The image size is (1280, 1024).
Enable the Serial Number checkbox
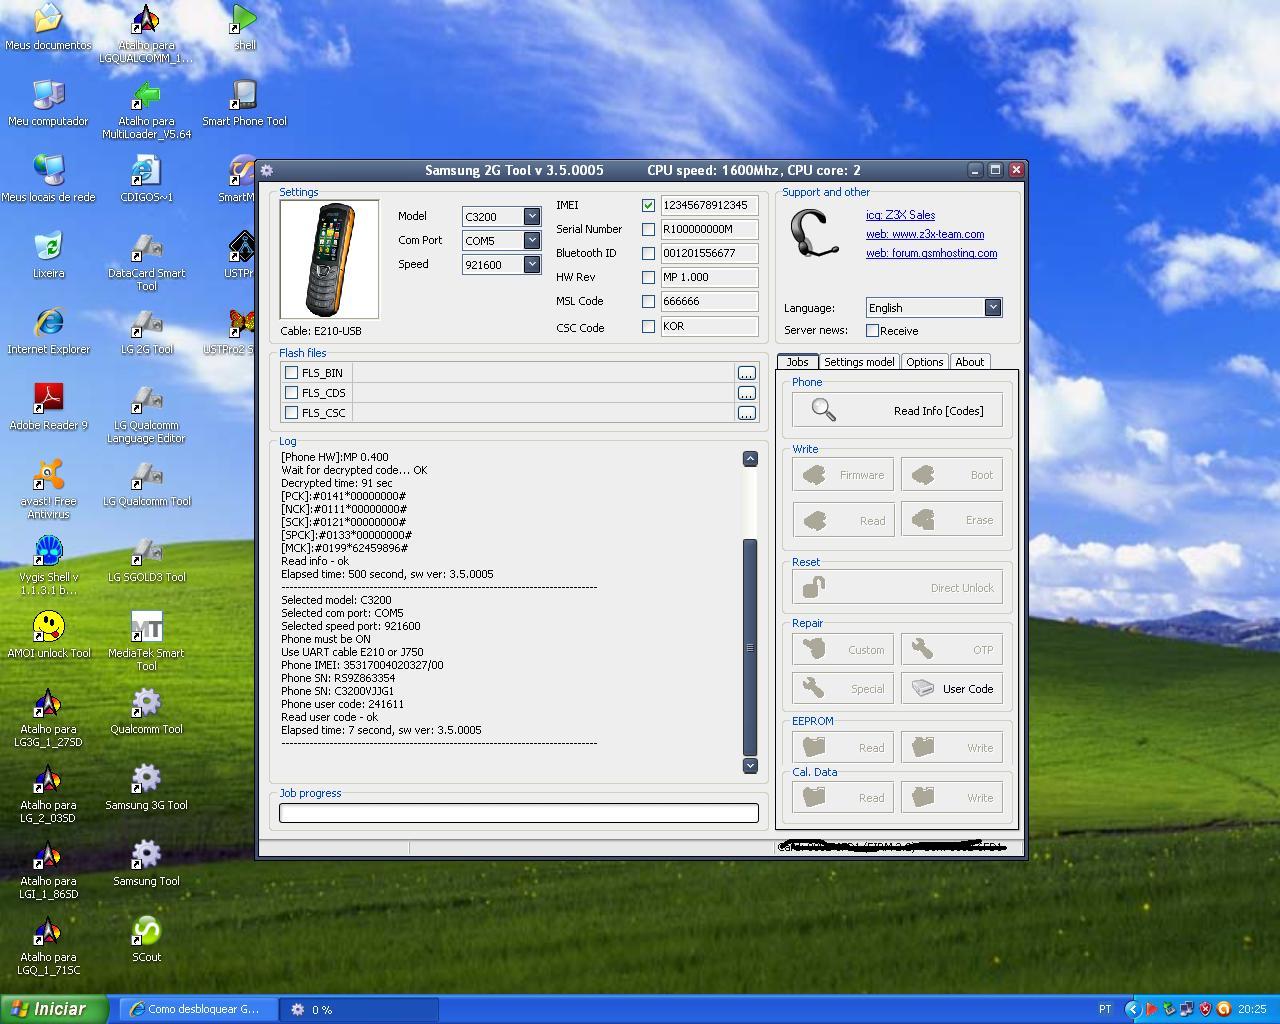pyautogui.click(x=648, y=229)
